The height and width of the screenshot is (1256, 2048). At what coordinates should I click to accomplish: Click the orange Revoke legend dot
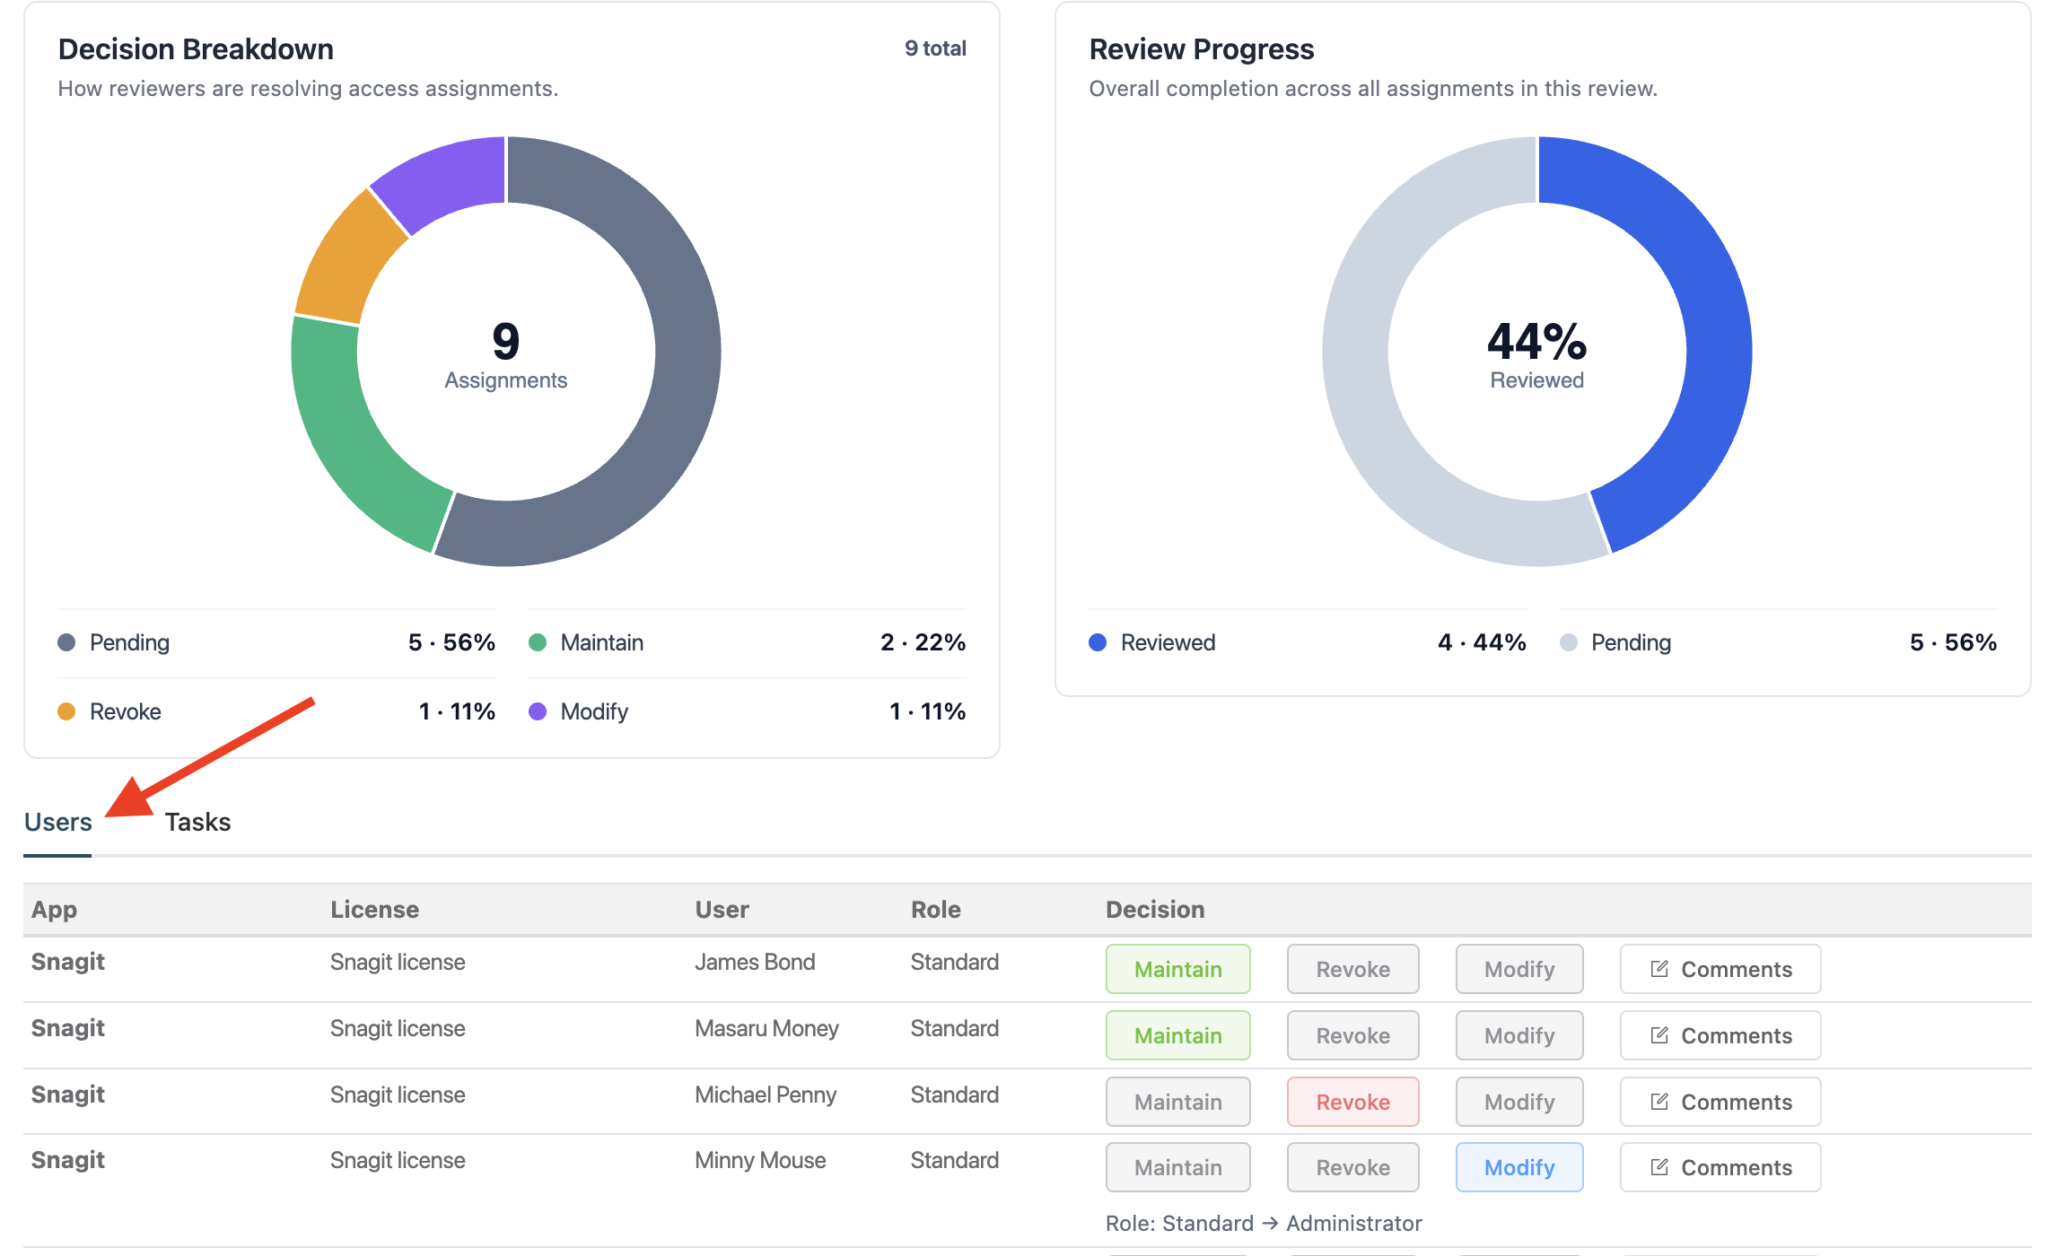click(66, 711)
